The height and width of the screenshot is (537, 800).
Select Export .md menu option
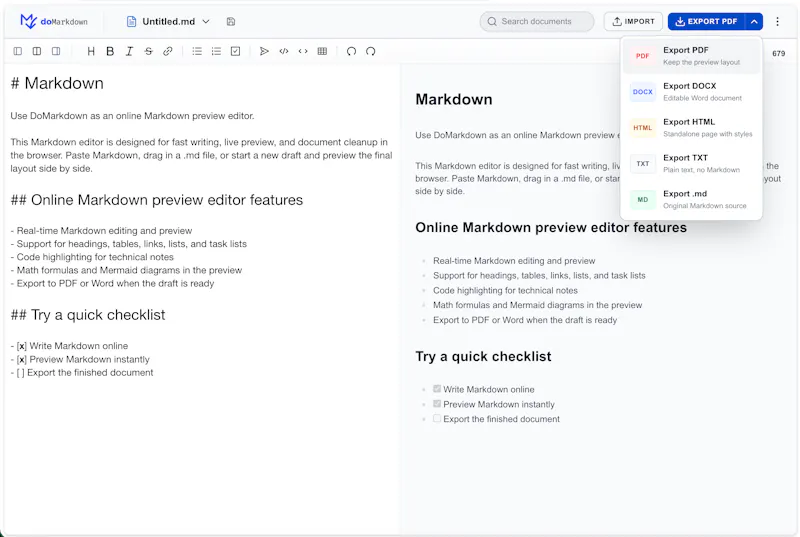coord(691,199)
